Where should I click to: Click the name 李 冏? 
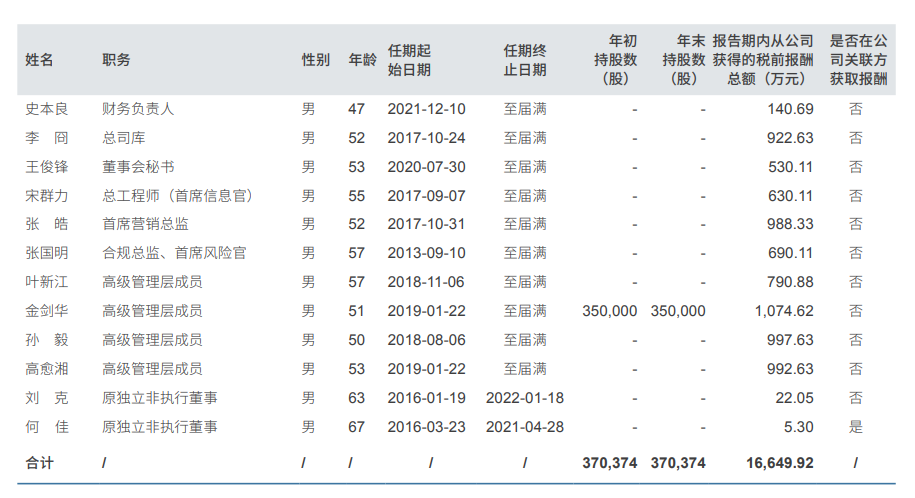pos(47,138)
